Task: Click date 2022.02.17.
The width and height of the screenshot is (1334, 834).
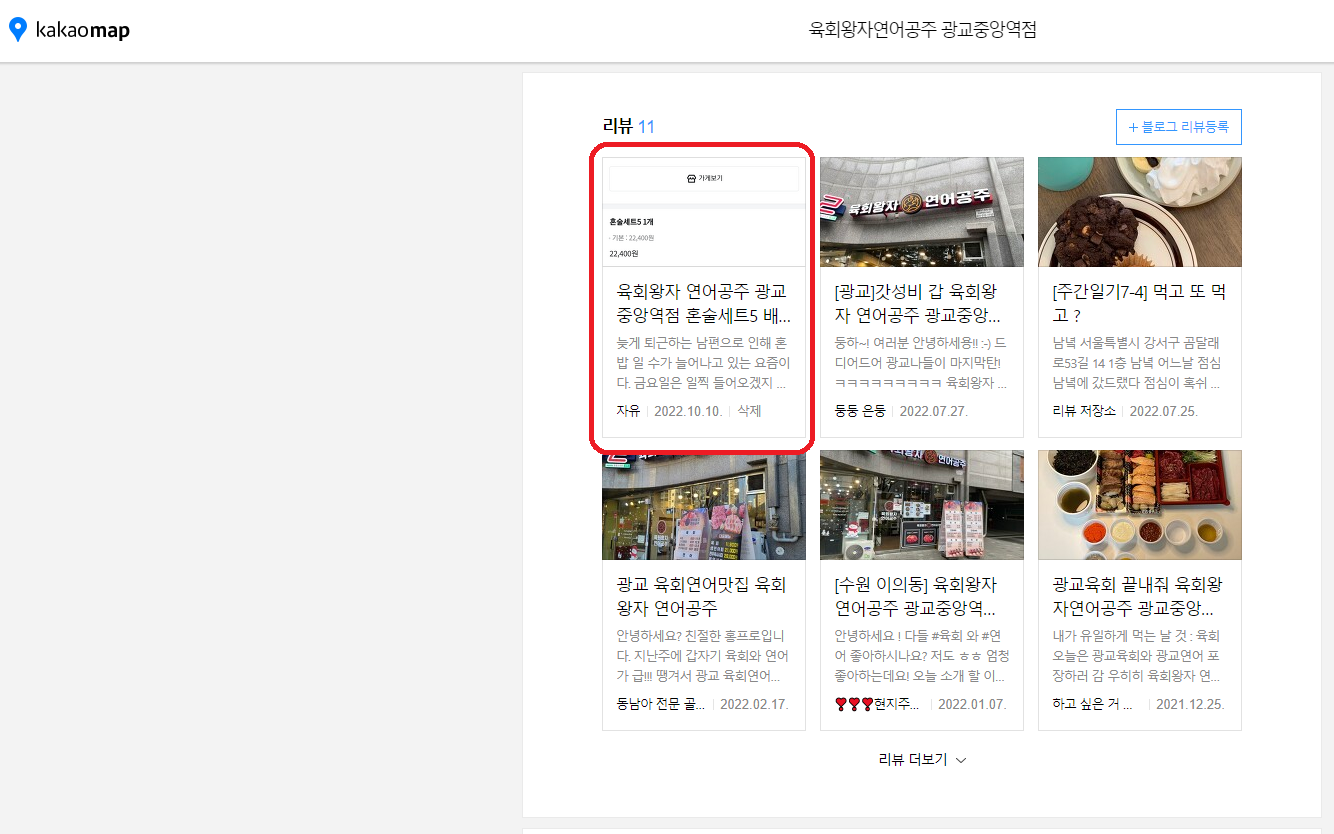Action: [754, 704]
